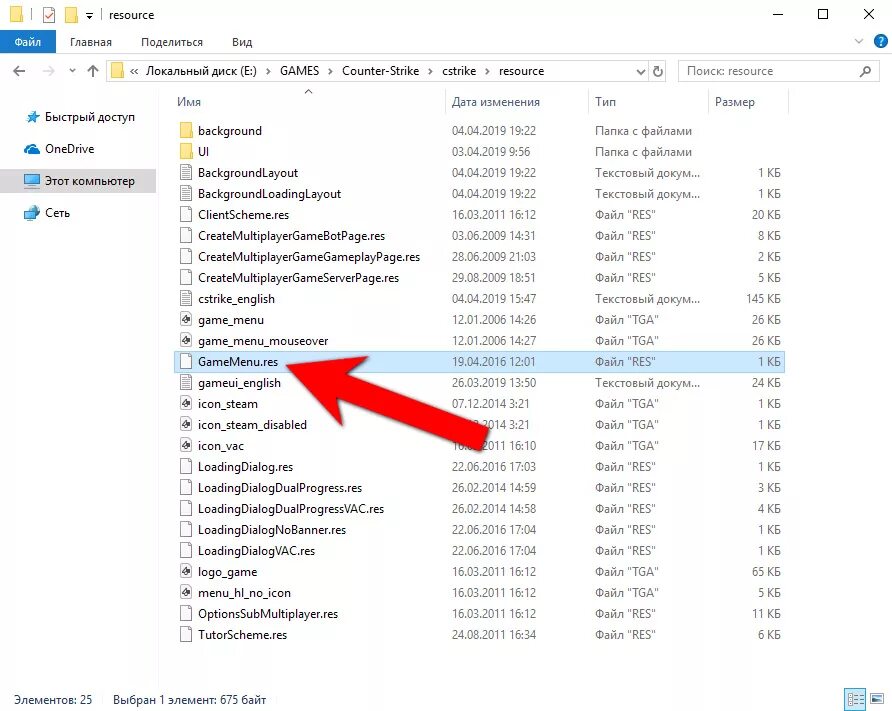
Task: Click cstrike in breadcrumb path
Action: click(x=459, y=71)
